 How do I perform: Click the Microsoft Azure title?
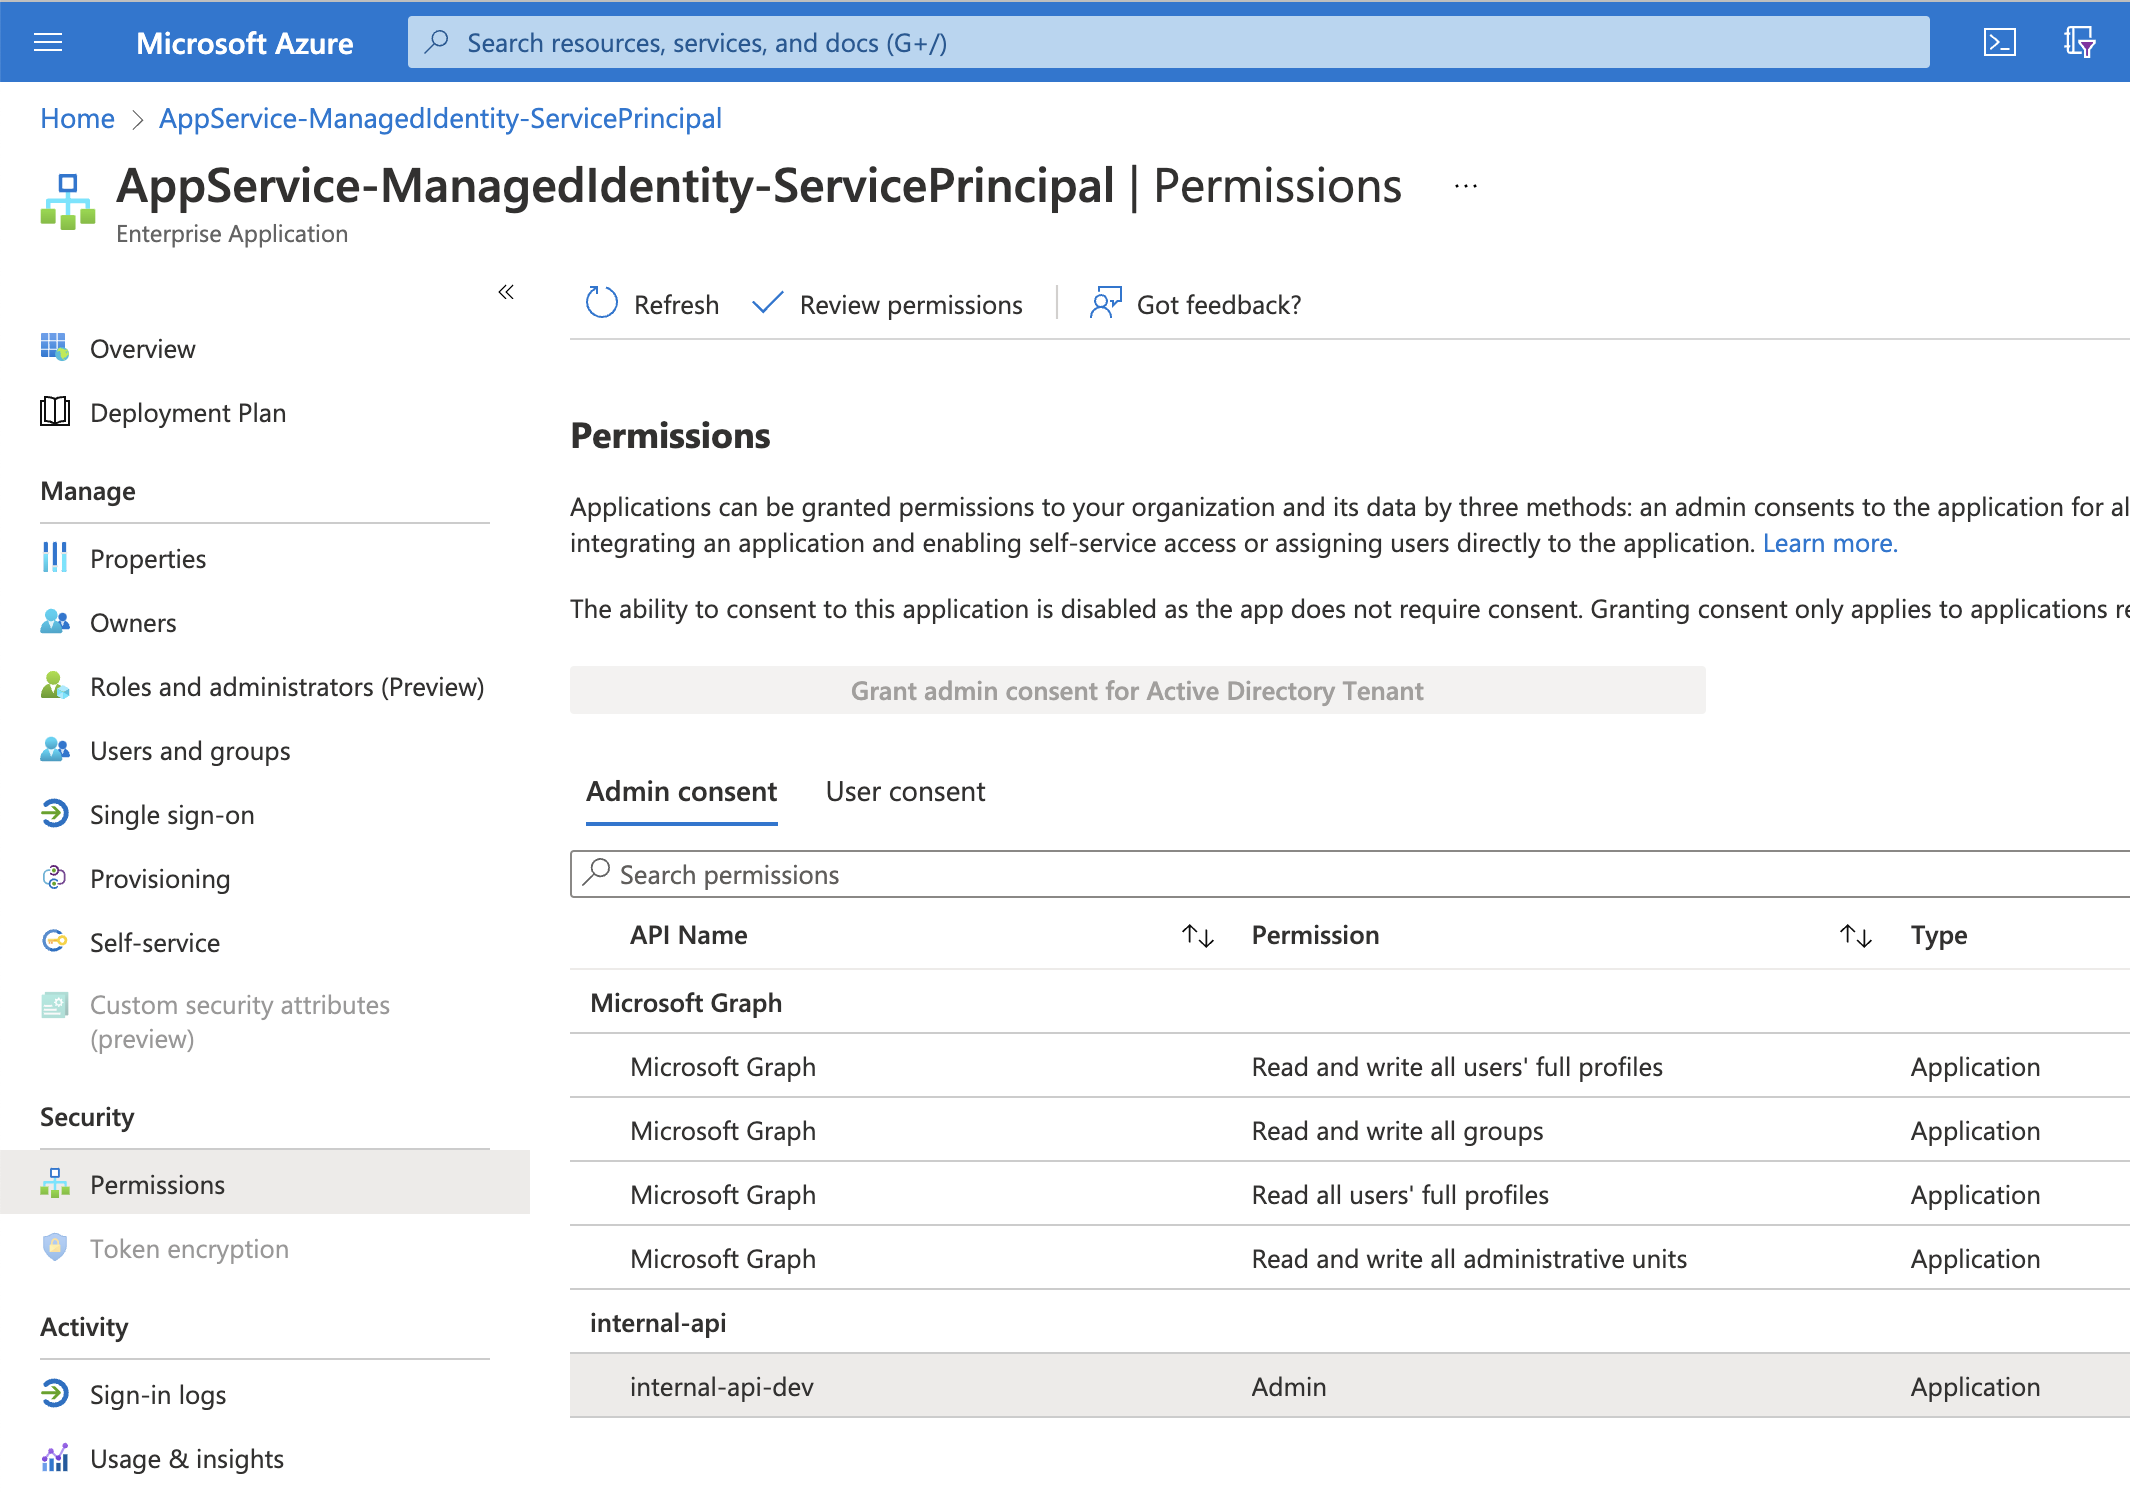[x=245, y=43]
